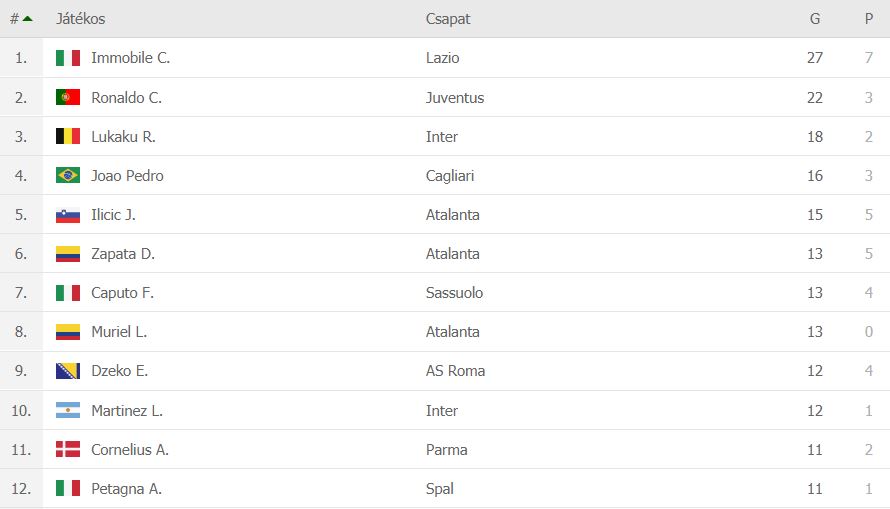Click the Slovenia flag beside Ilicic J.
Screen dimensions: 890x509
(x=68, y=215)
